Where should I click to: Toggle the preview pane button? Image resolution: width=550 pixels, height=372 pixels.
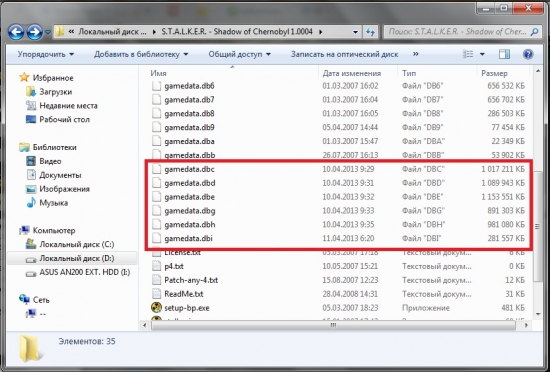pyautogui.click(x=504, y=54)
